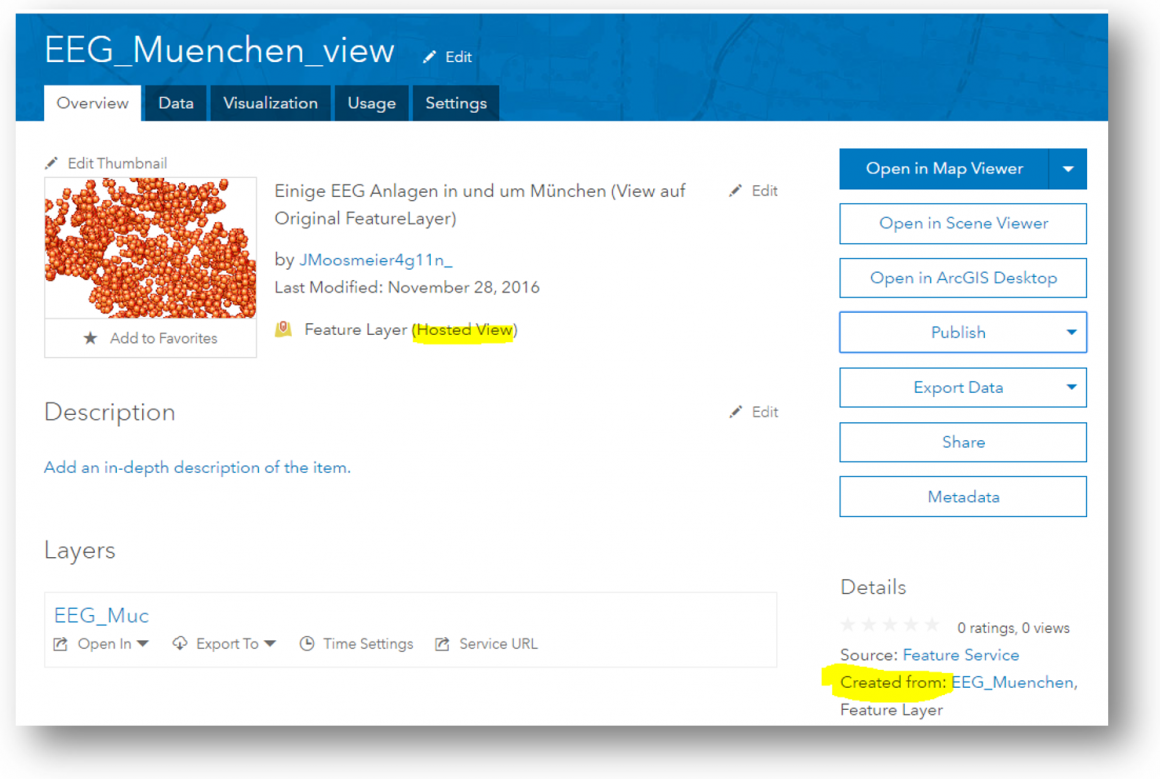This screenshot has height=779, width=1160.
Task: Click the Export To cloud icon
Action: coord(180,644)
